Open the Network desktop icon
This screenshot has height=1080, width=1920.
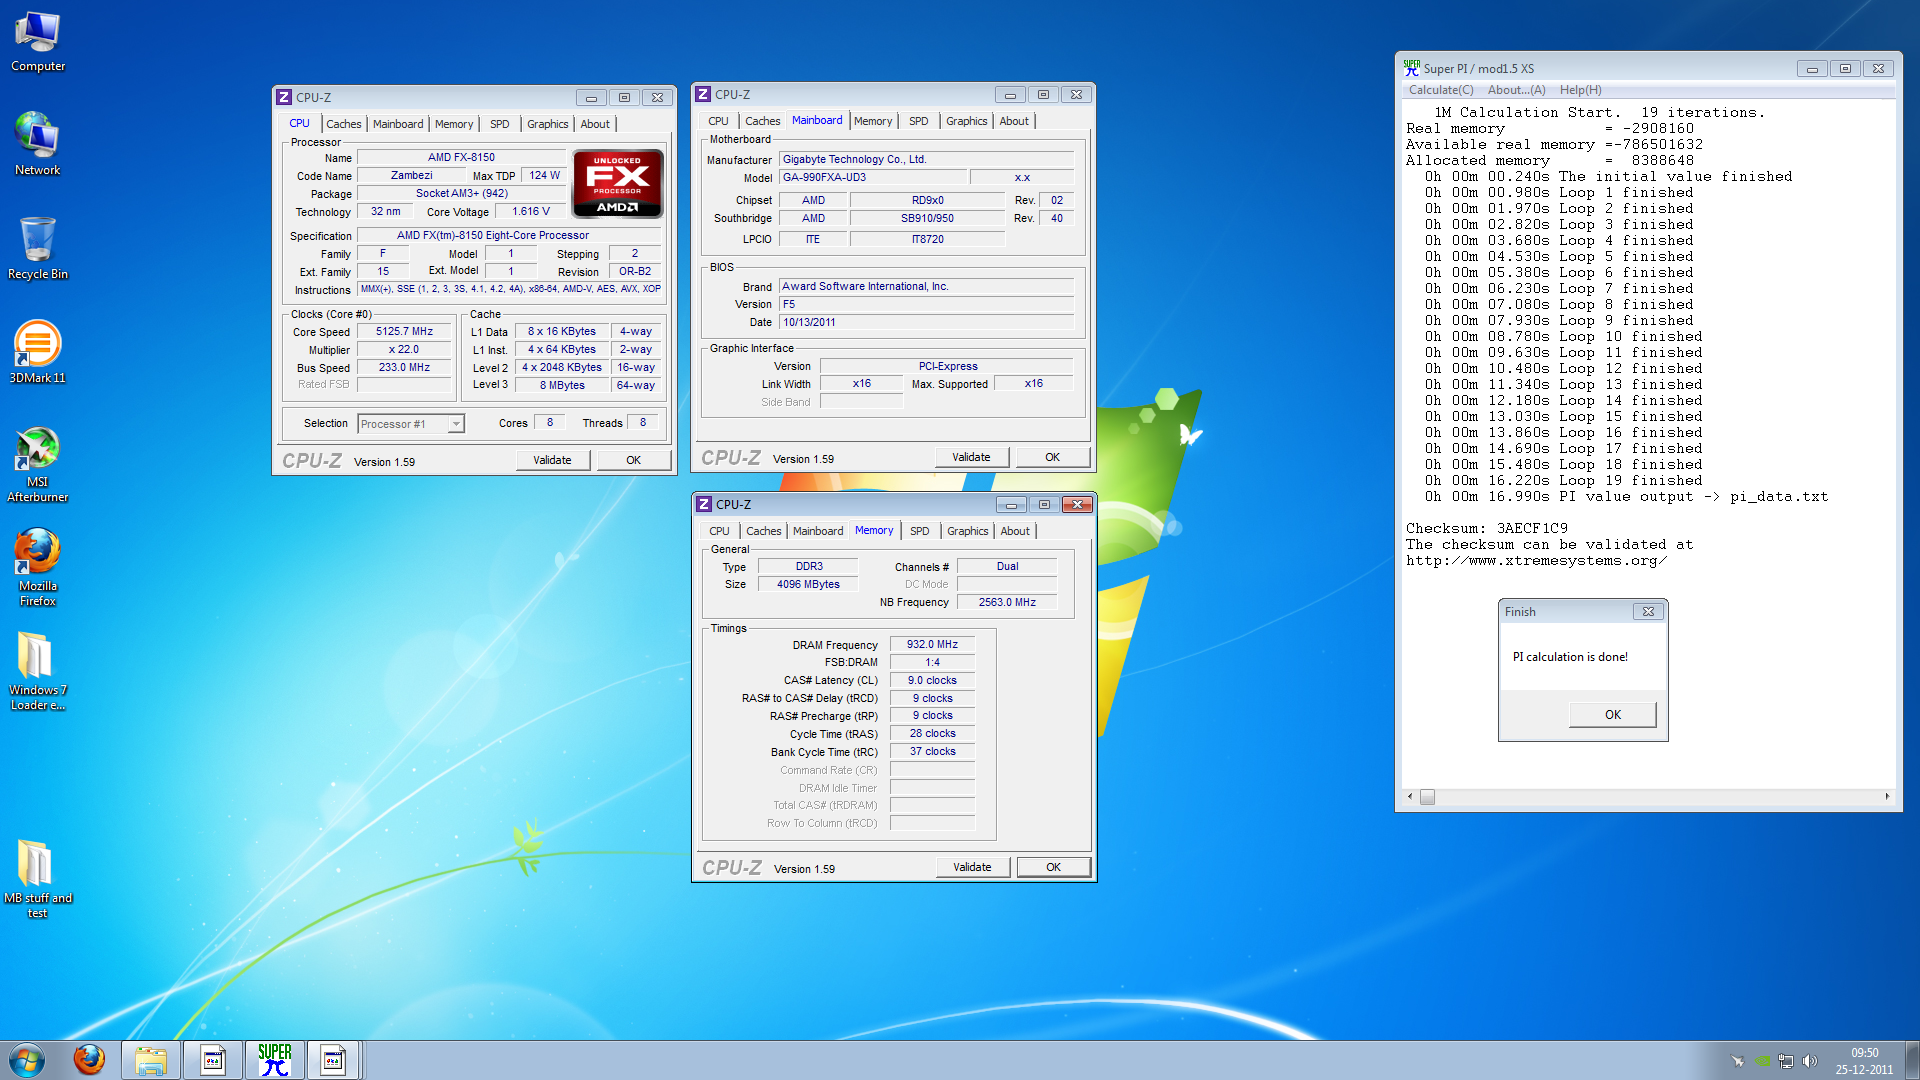click(x=38, y=144)
